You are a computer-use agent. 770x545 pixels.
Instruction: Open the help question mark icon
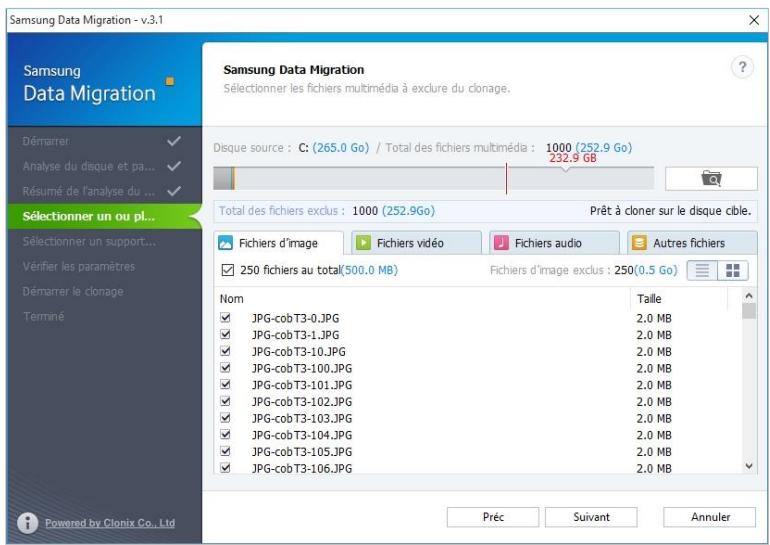[x=742, y=67]
